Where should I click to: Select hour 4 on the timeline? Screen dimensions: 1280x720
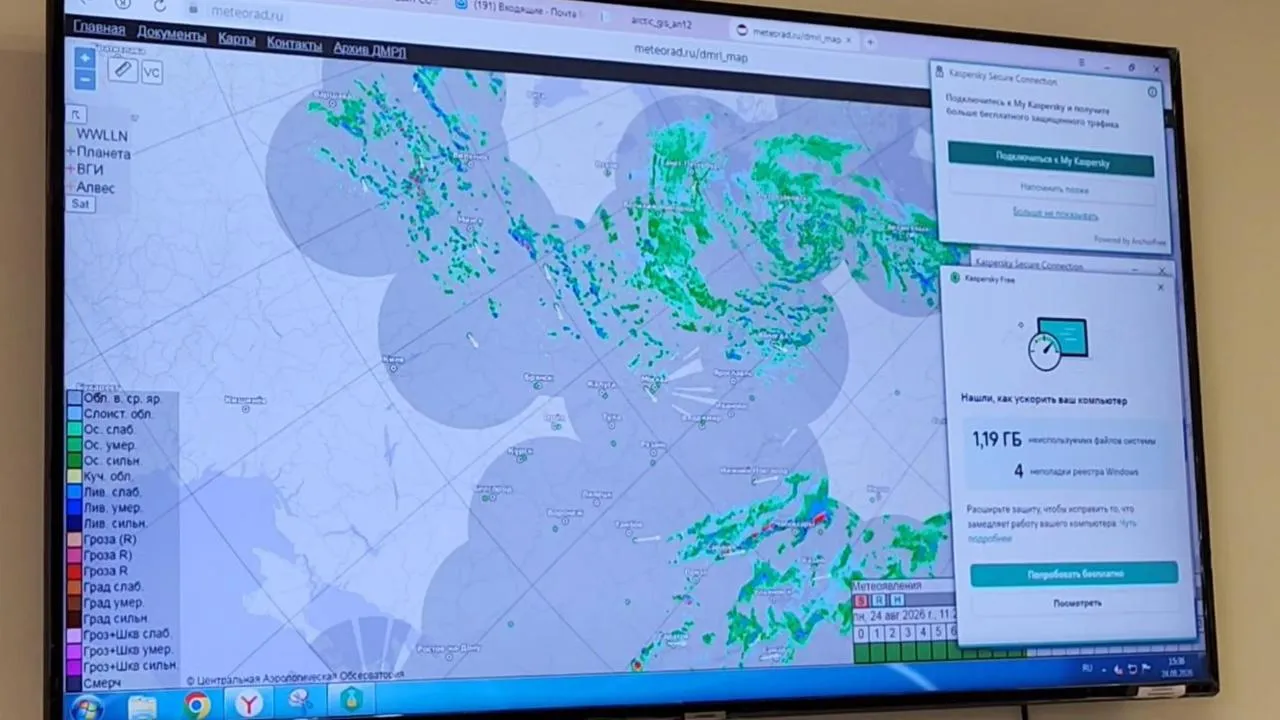[x=922, y=632]
